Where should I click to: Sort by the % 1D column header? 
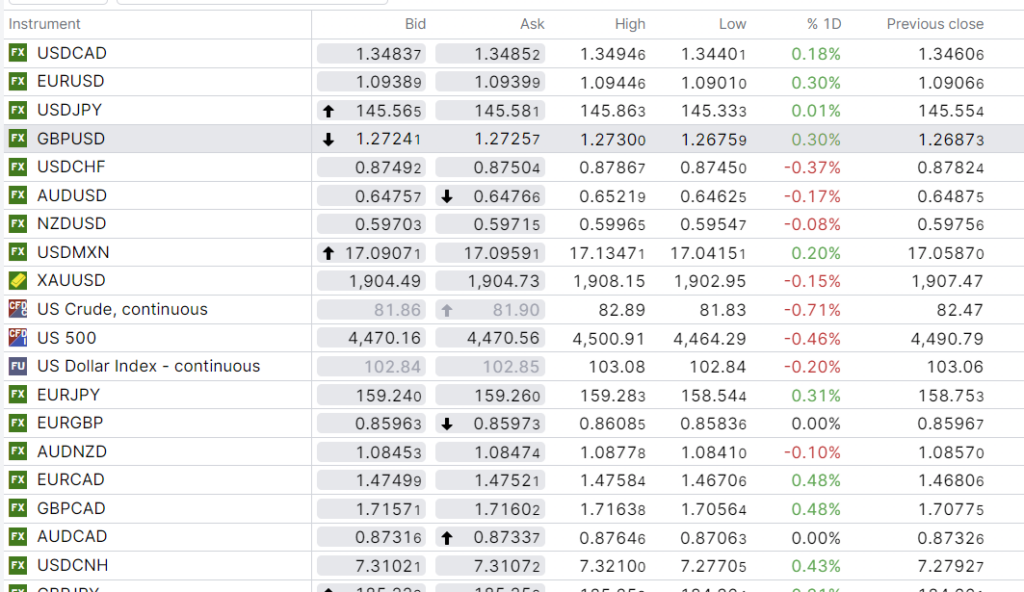tap(824, 24)
